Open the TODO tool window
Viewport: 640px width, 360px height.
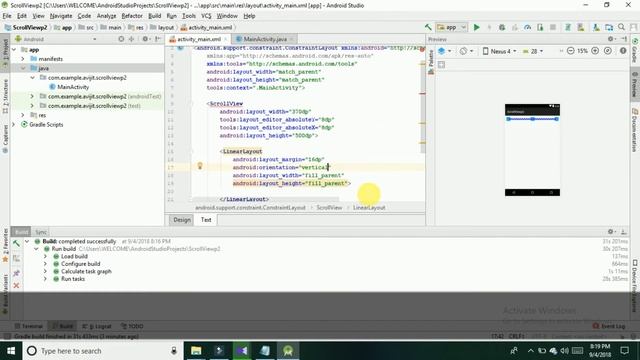point(132,326)
